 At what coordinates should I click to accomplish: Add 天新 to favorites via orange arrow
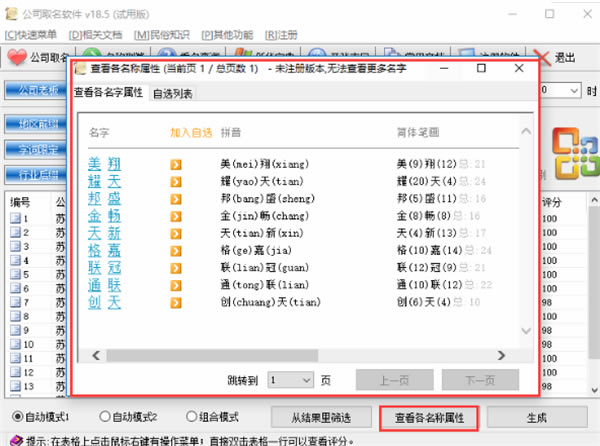click(176, 234)
